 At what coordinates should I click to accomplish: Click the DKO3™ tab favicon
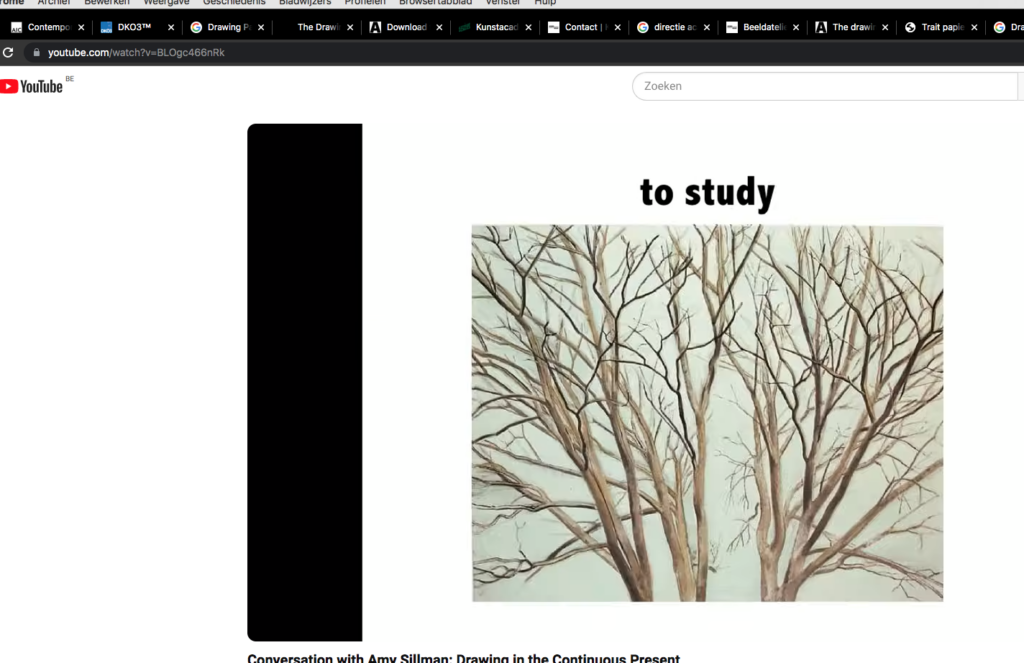[x=106, y=27]
